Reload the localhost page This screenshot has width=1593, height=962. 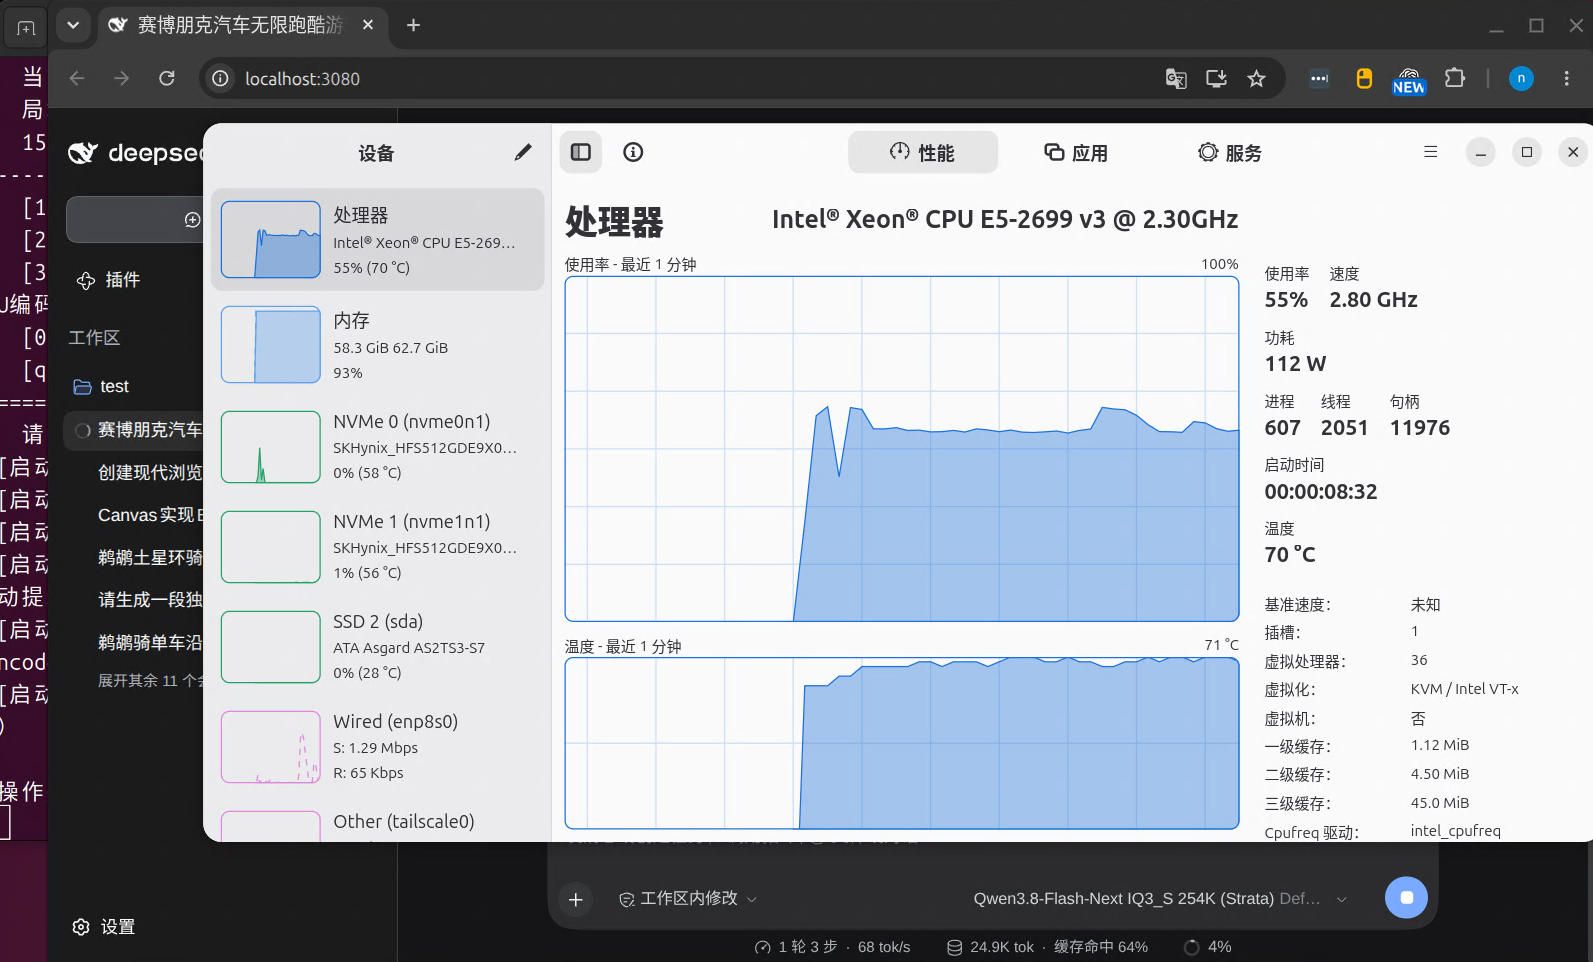pos(167,78)
